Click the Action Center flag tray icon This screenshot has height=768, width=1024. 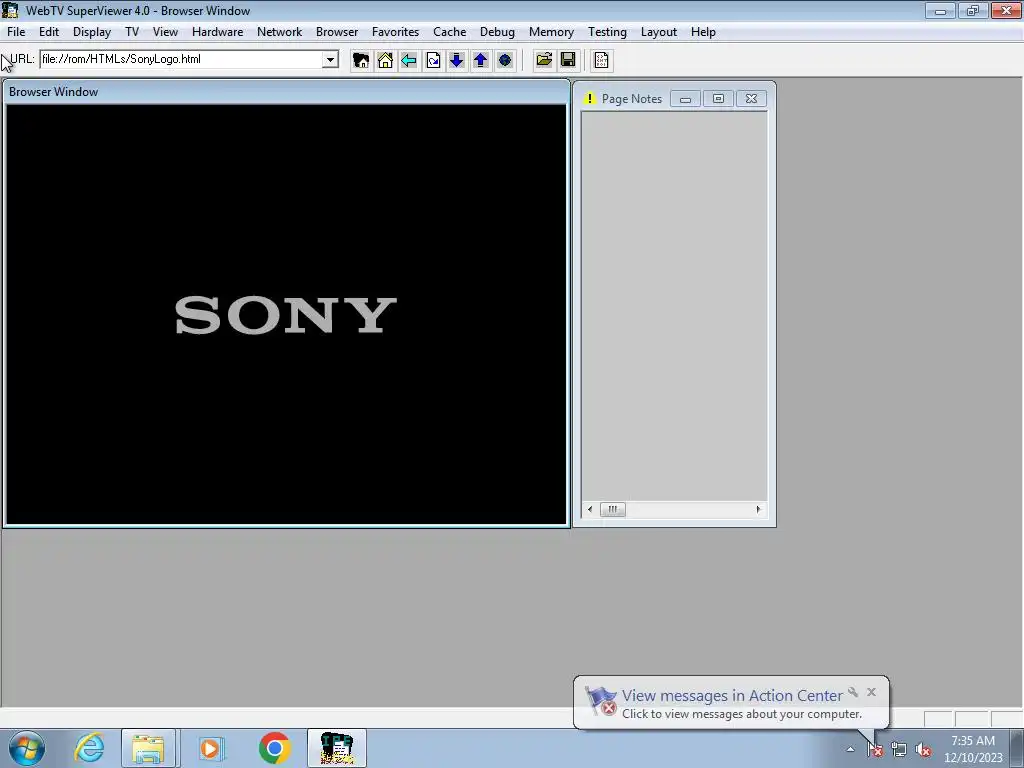pyautogui.click(x=875, y=750)
